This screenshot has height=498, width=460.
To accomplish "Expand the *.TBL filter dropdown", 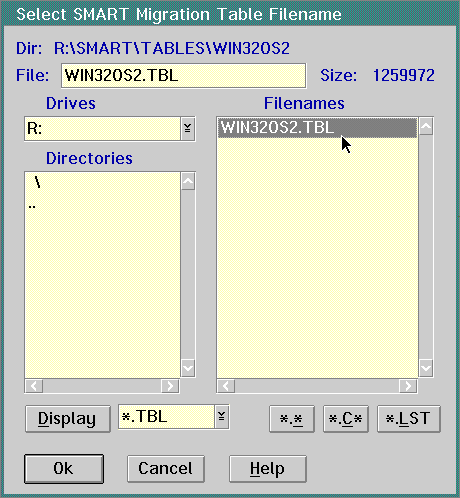I will coord(222,417).
